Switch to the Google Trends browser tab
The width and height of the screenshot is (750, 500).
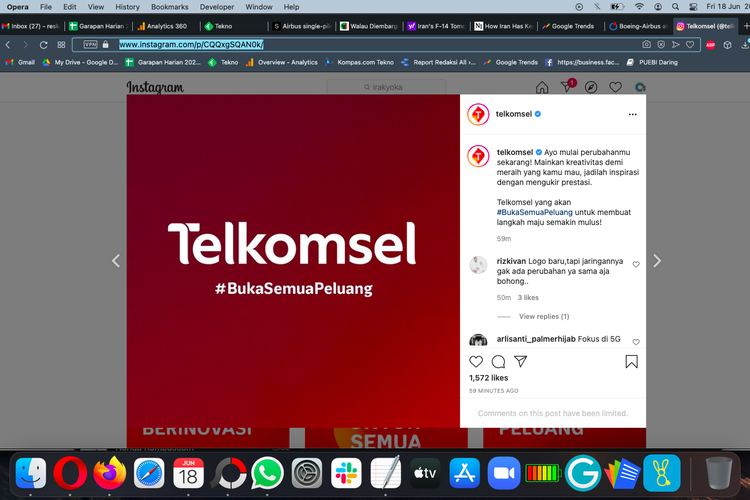[568, 26]
